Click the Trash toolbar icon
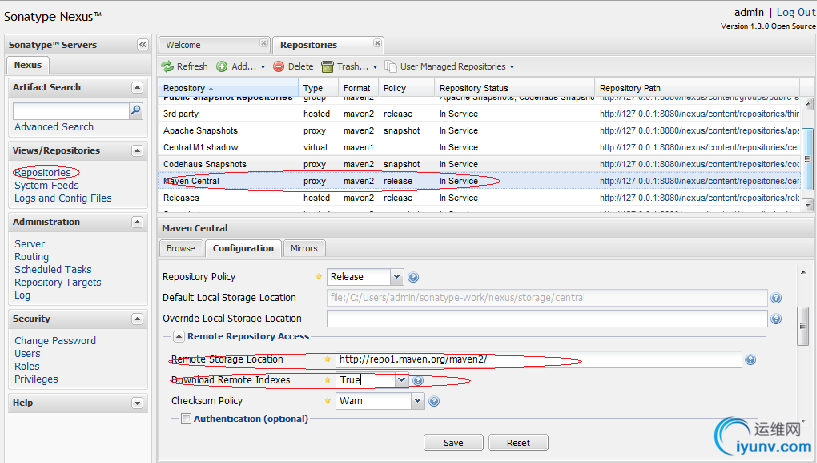The height and width of the screenshot is (463, 817). click(327, 66)
